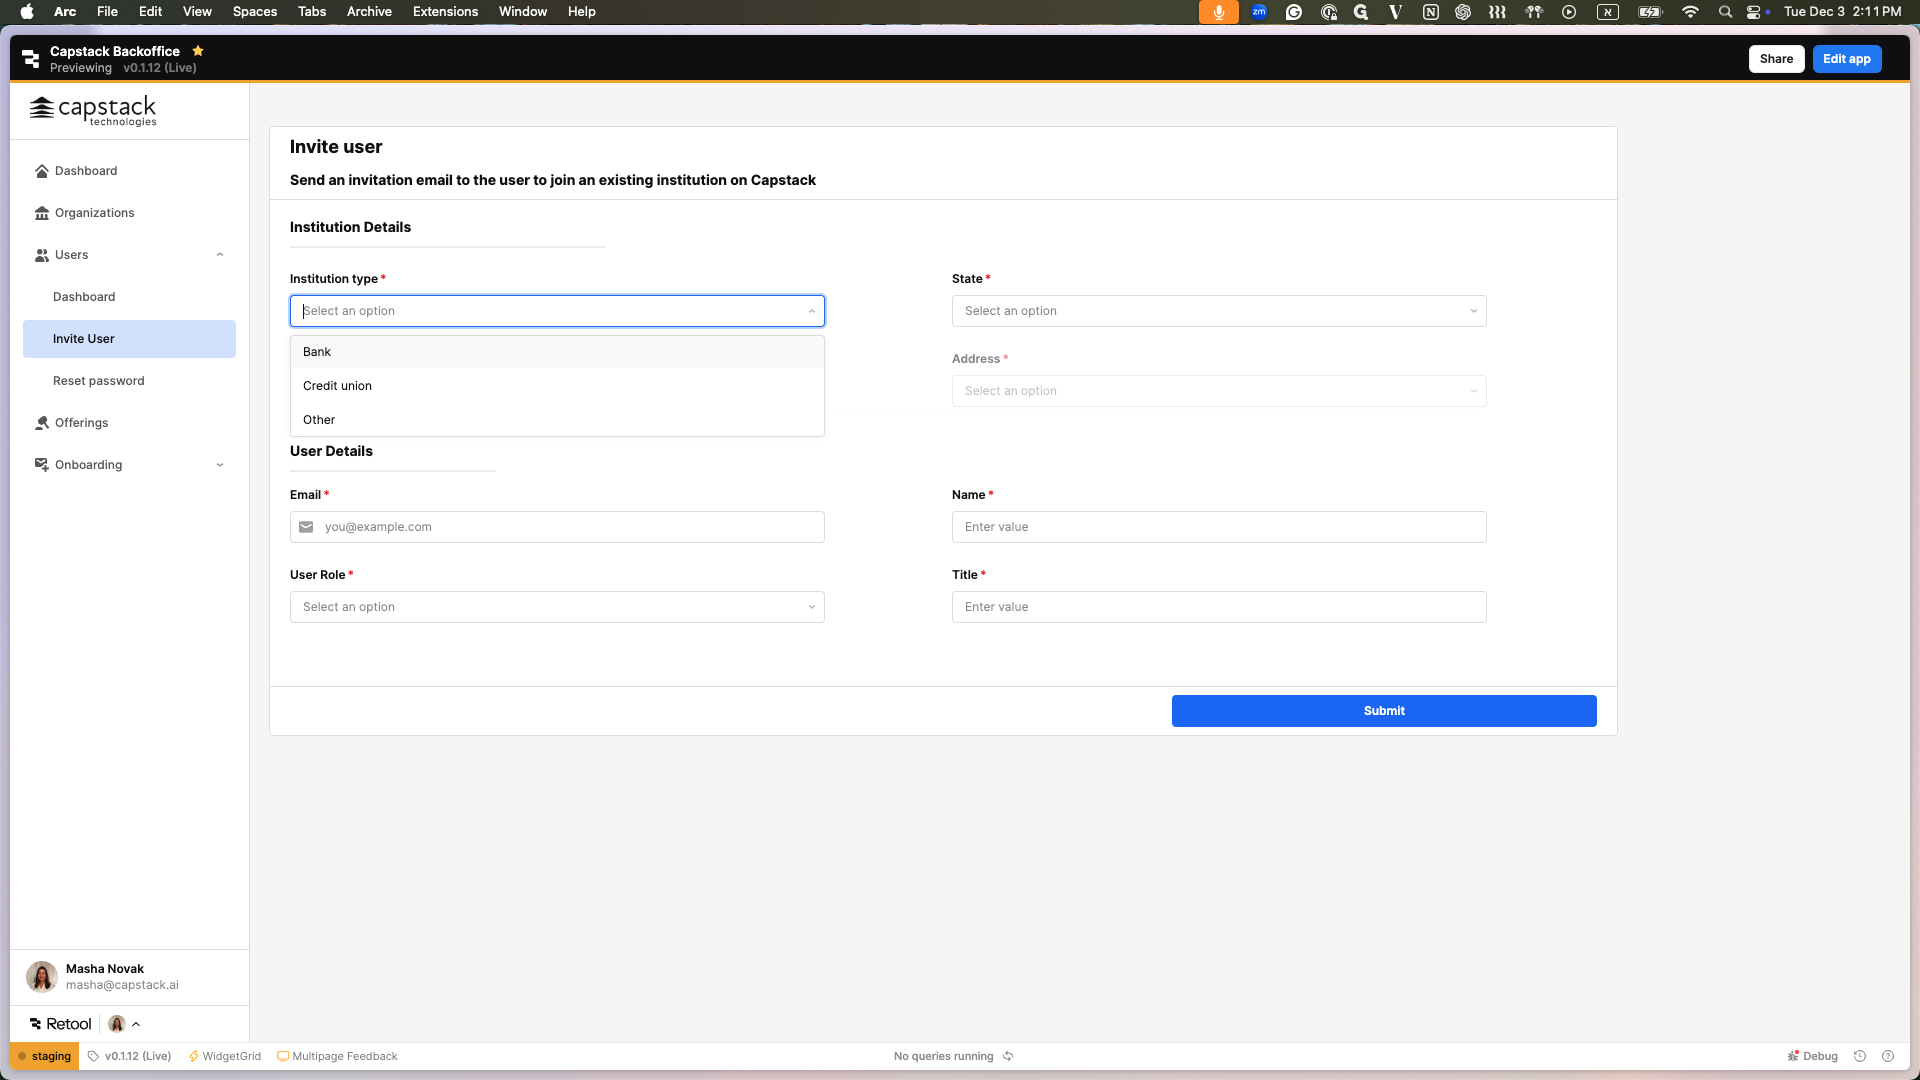This screenshot has height=1080, width=1920.
Task: Click the history clock icon in status bar
Action: (1860, 1056)
